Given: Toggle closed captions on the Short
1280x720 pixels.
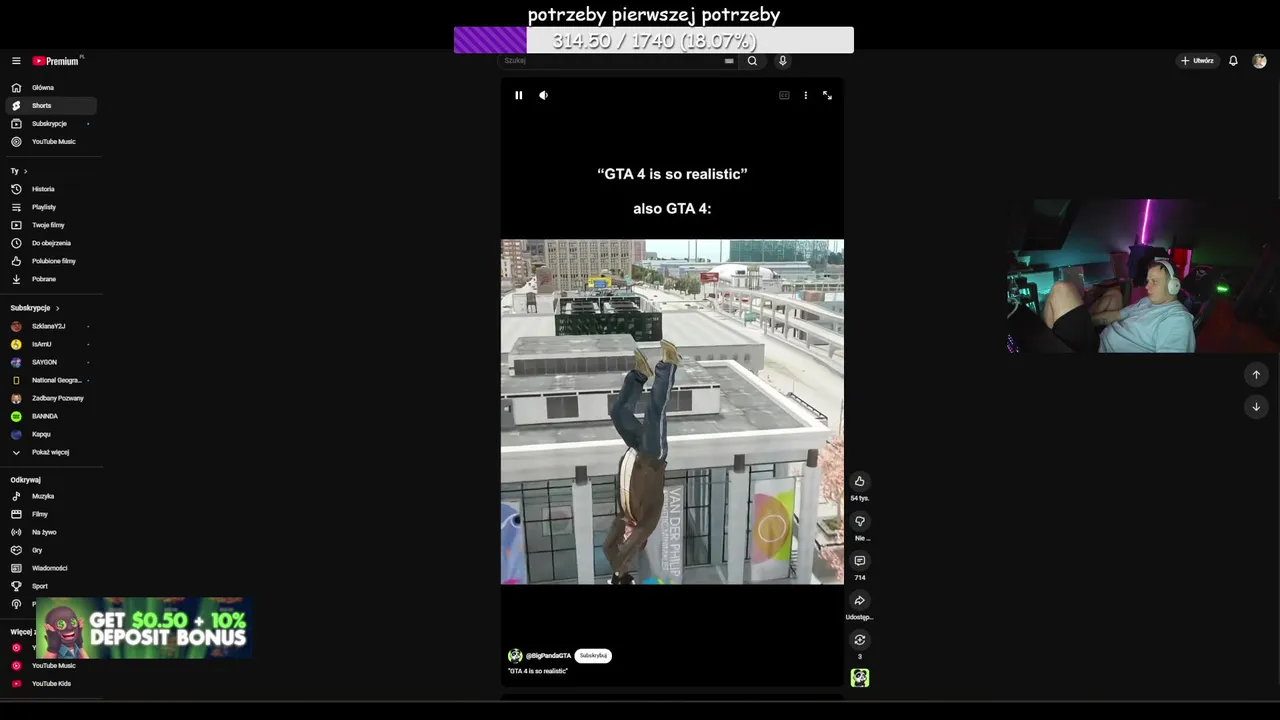Looking at the screenshot, I should [784, 95].
